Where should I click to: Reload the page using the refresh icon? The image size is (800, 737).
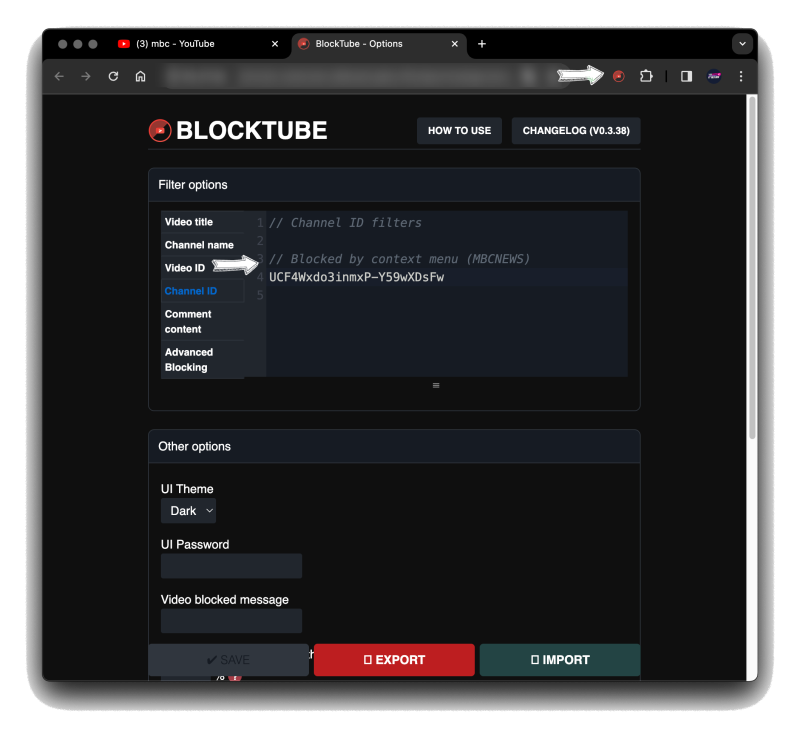113,76
